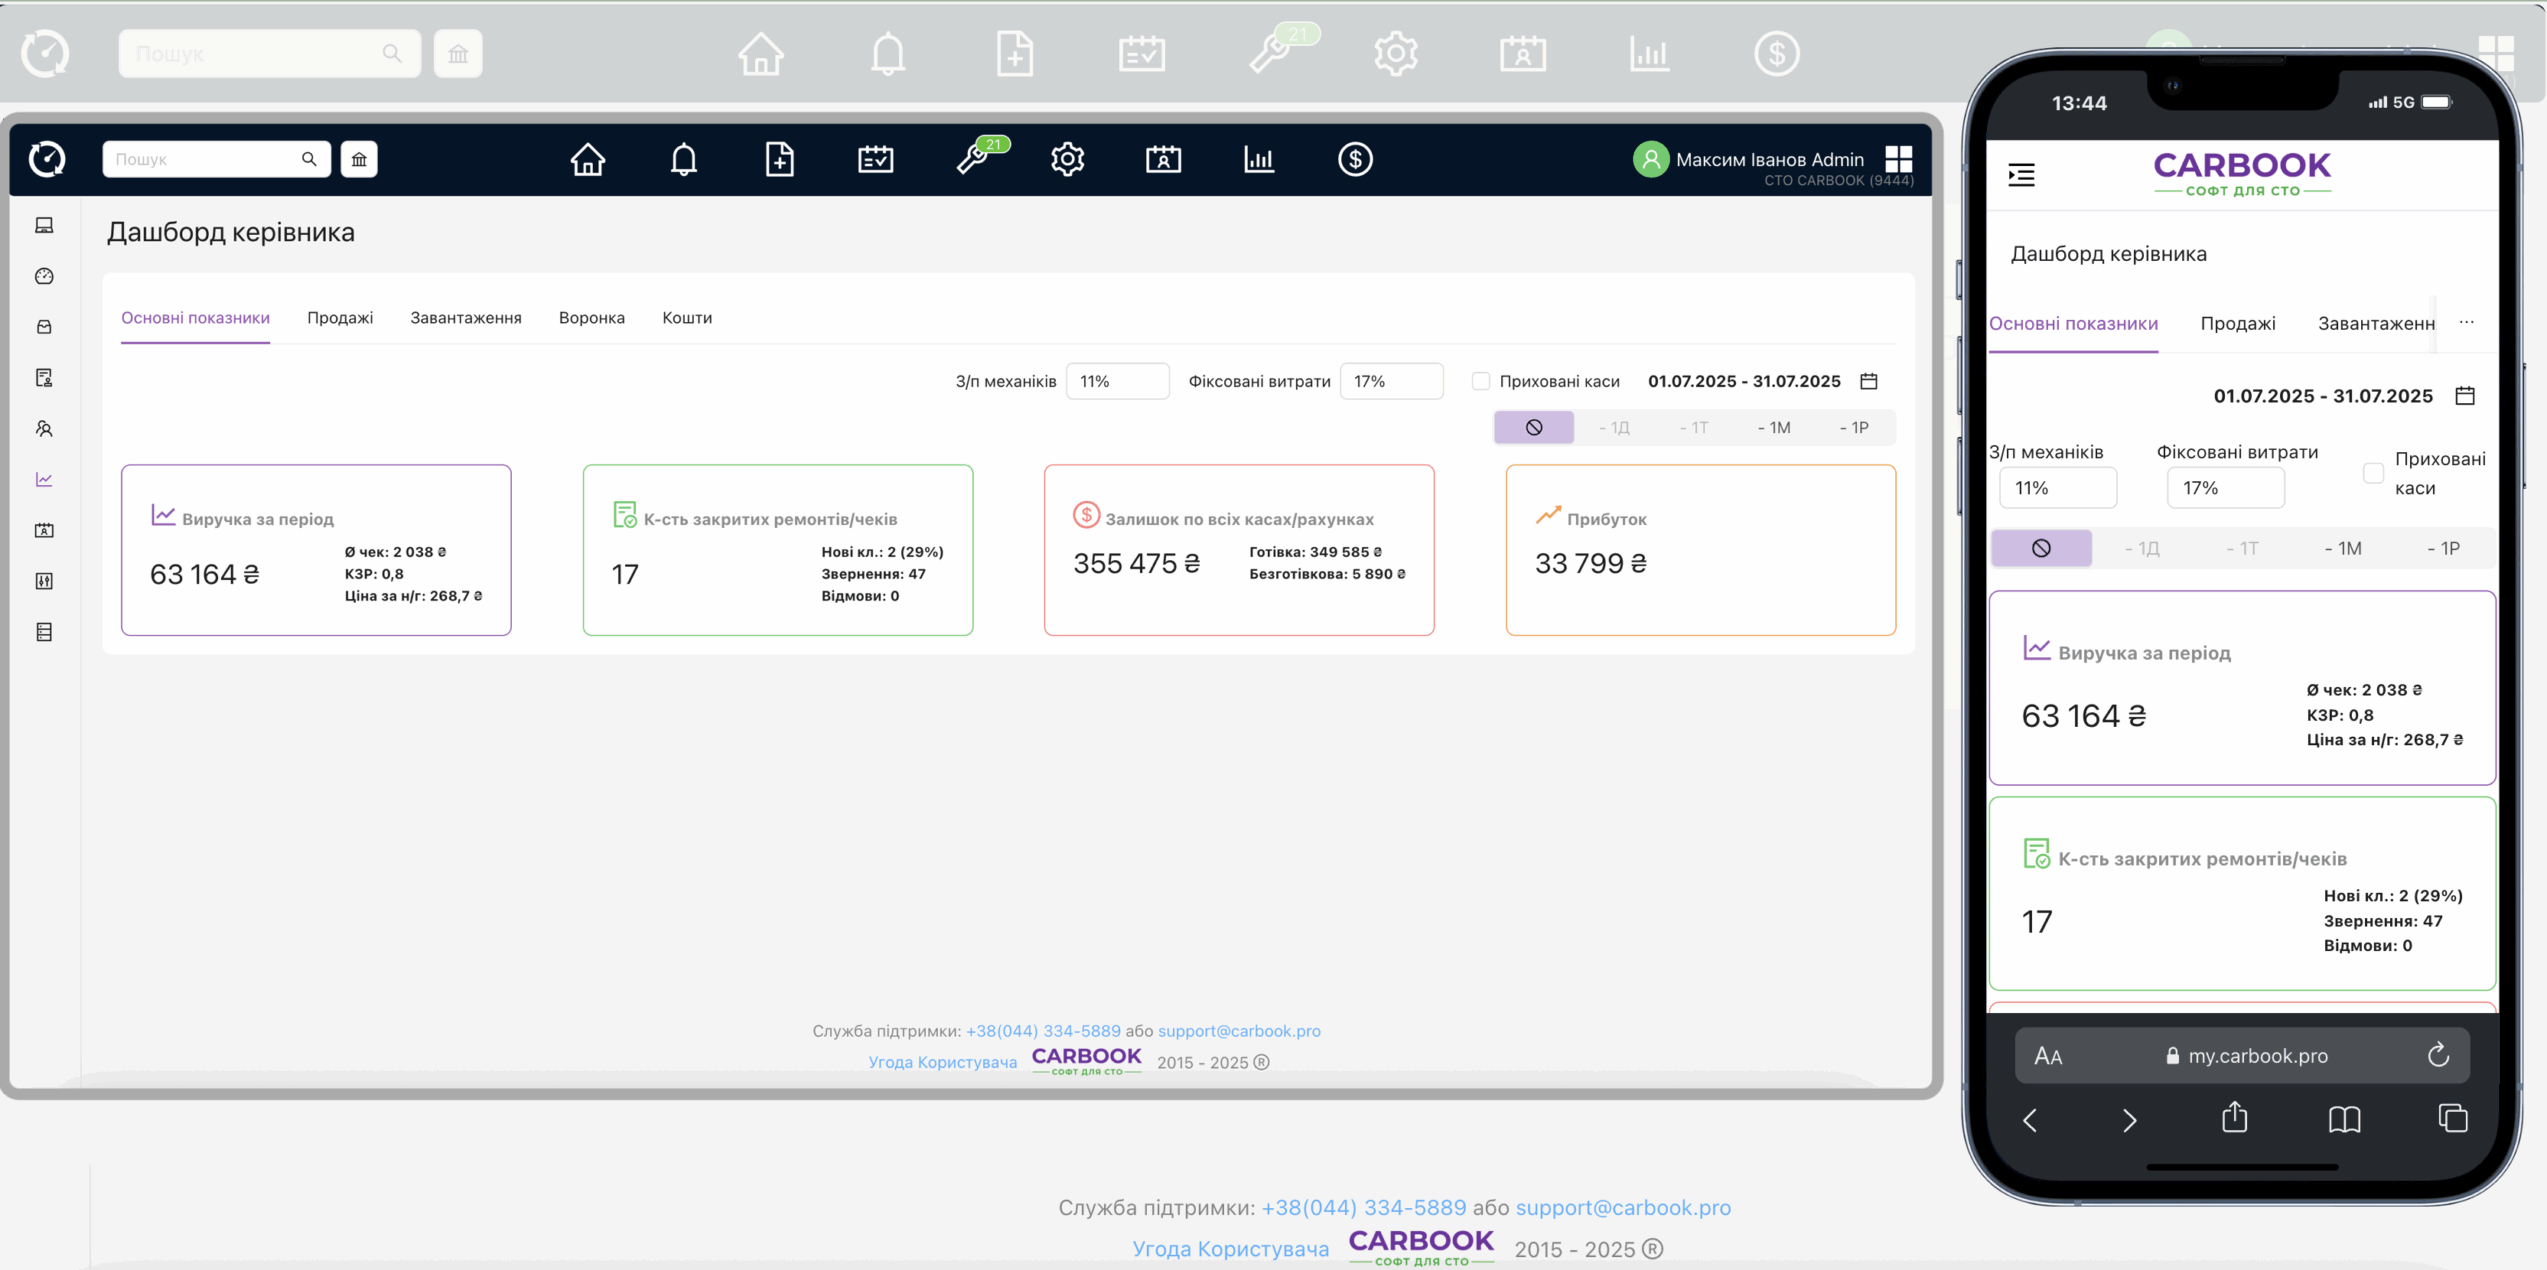This screenshot has height=1270, width=2547.
Task: Open the mobile hamburger menu icon
Action: click(x=2021, y=175)
